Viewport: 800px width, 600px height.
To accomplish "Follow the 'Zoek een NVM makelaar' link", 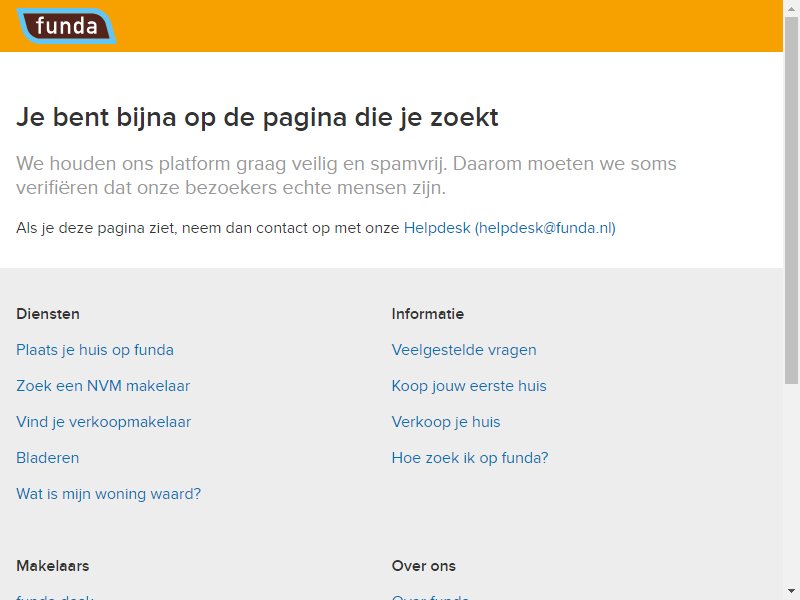I will tap(103, 386).
